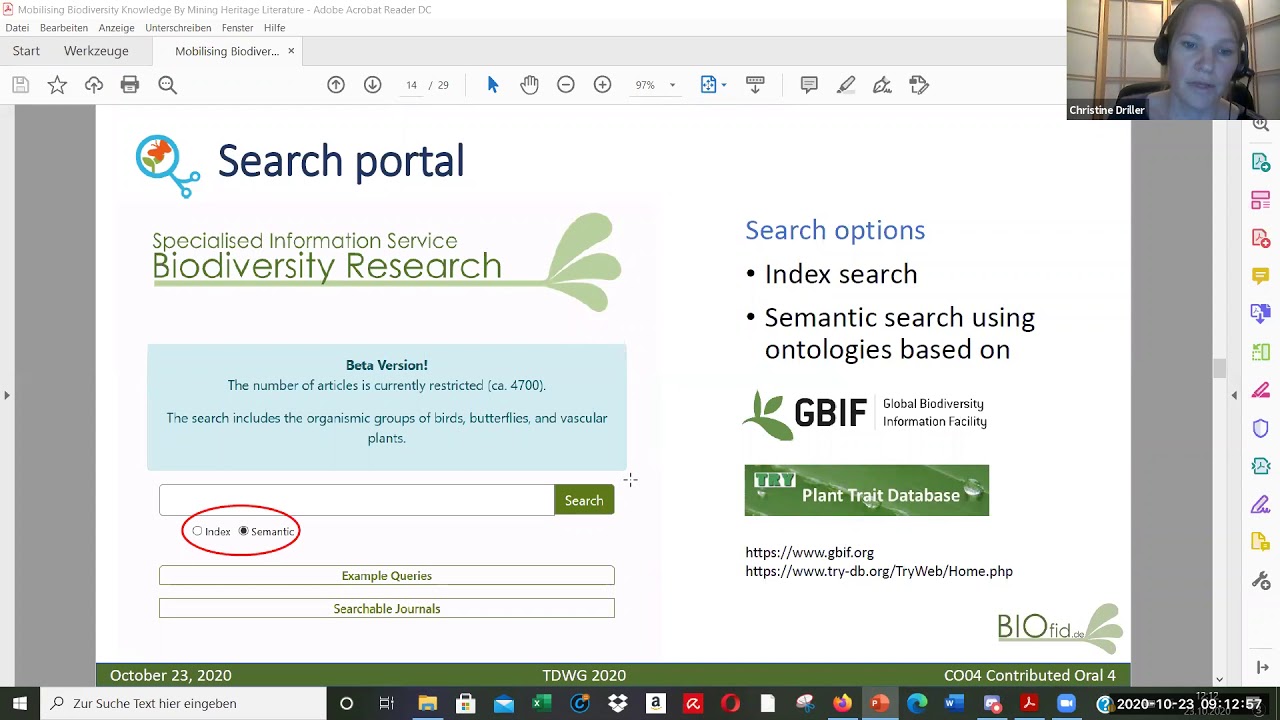This screenshot has width=1280, height=720.
Task: Select the Index radio button
Action: pyautogui.click(x=197, y=531)
